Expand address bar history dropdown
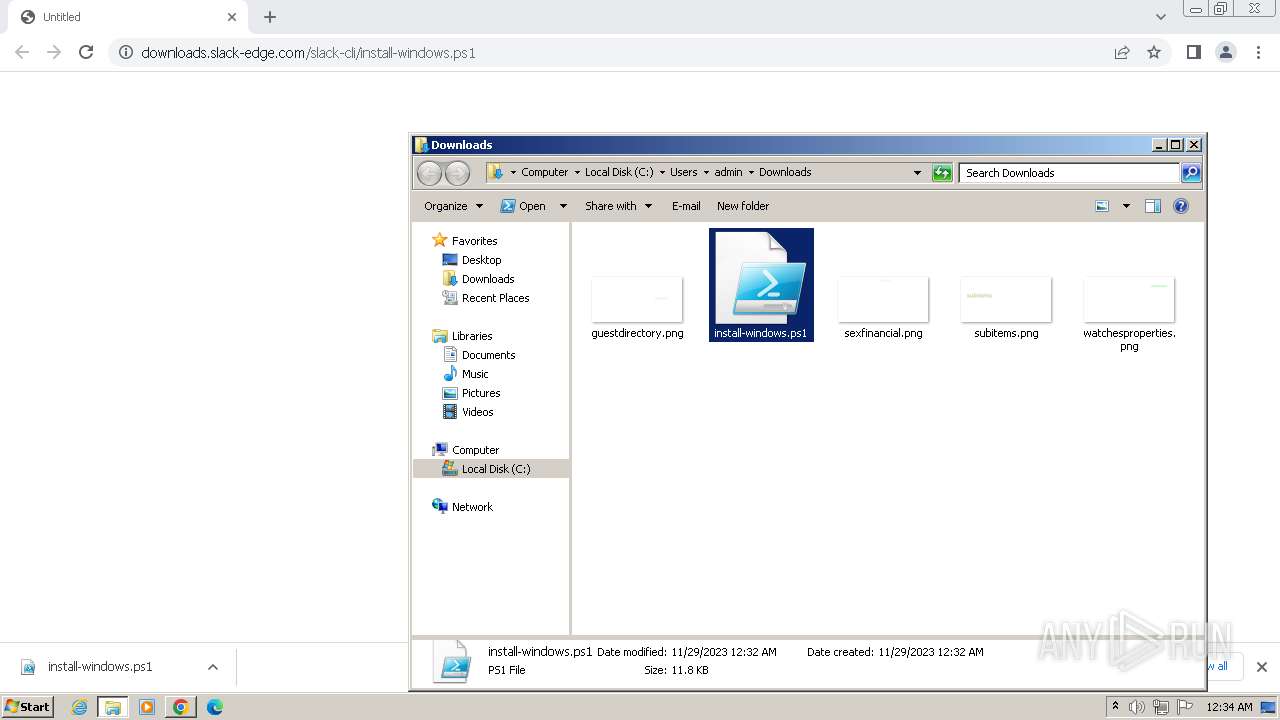Image resolution: width=1280 pixels, height=720 pixels. click(x=917, y=173)
